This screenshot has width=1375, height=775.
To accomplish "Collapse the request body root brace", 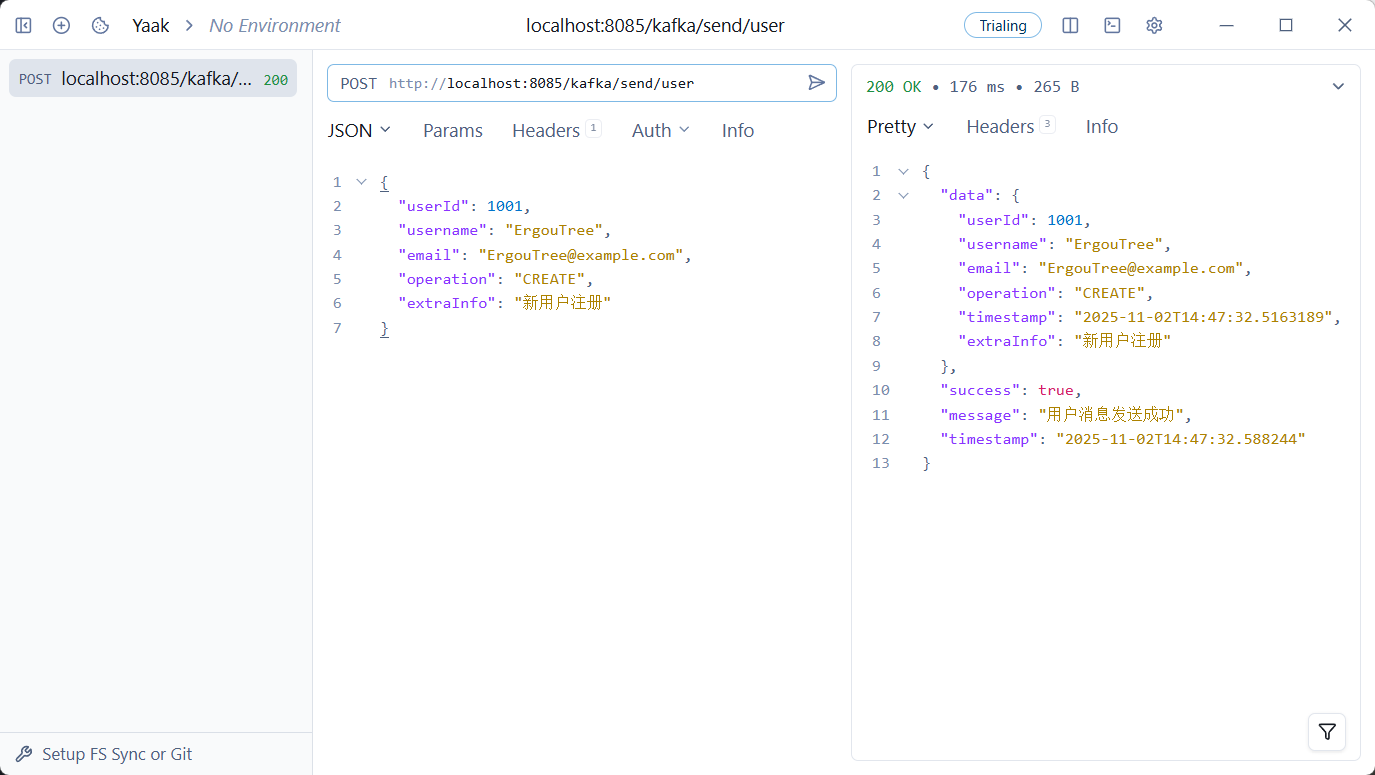I will (362, 182).
